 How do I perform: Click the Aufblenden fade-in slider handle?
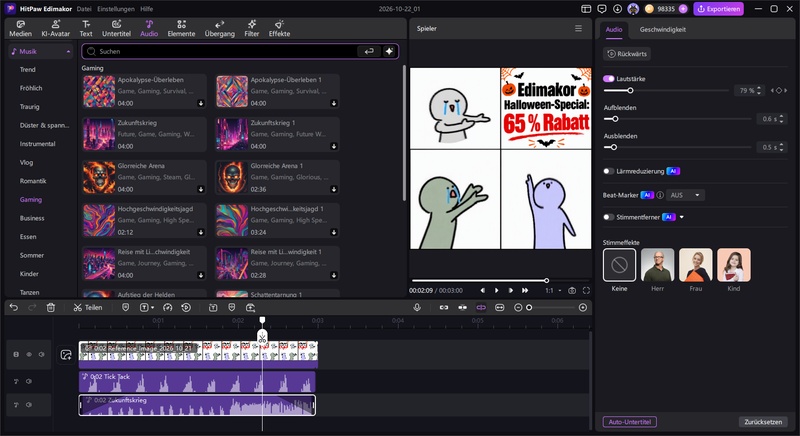coord(615,119)
